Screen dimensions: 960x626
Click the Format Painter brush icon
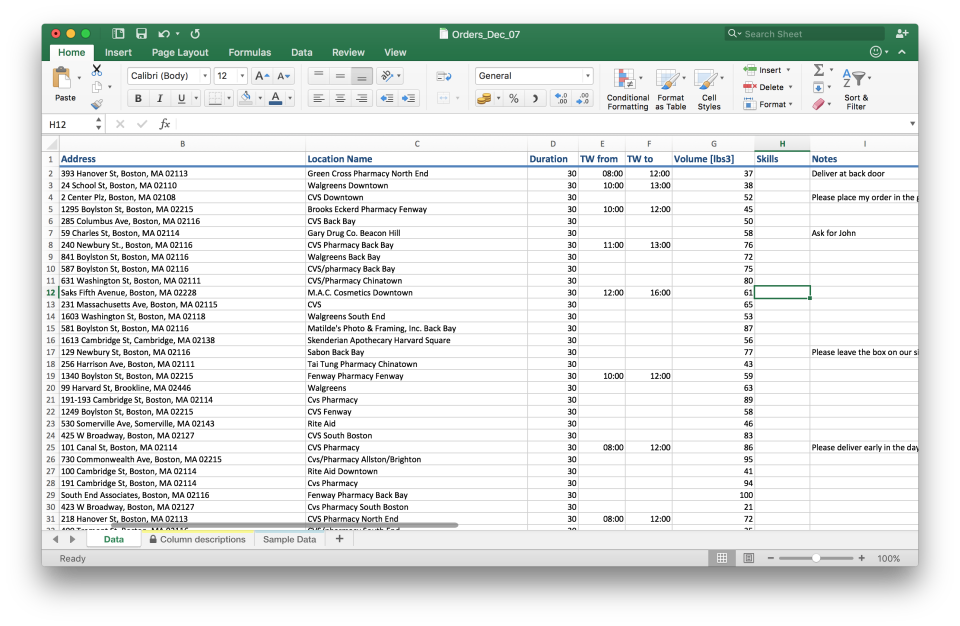97,104
